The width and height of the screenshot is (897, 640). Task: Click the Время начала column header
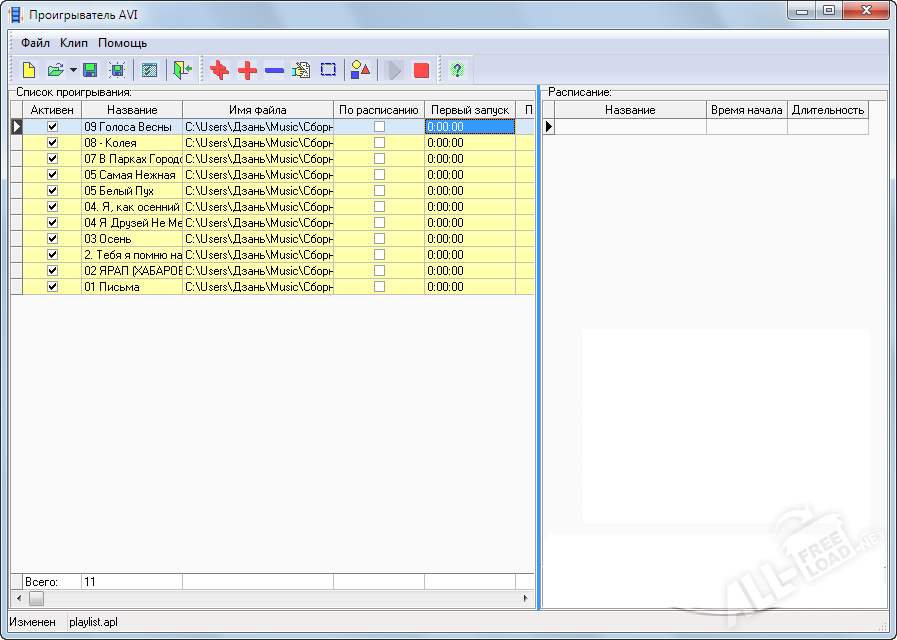coord(746,110)
